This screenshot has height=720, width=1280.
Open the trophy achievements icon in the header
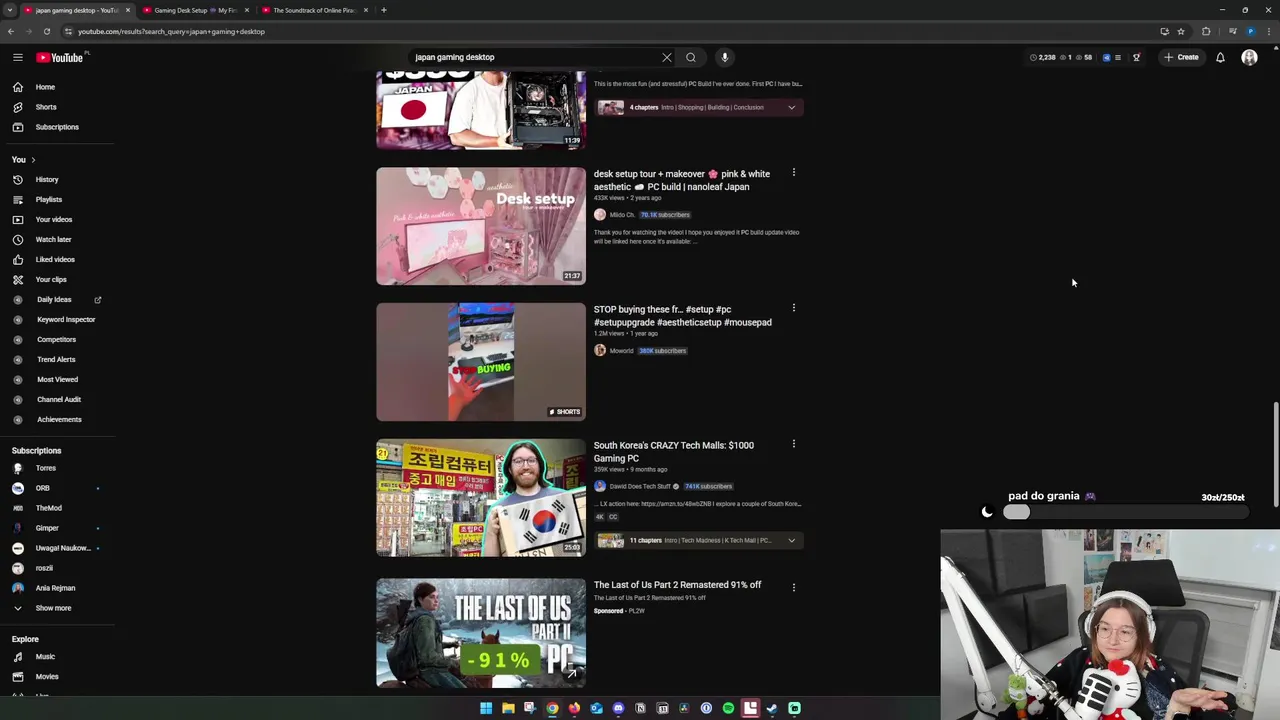(1136, 57)
